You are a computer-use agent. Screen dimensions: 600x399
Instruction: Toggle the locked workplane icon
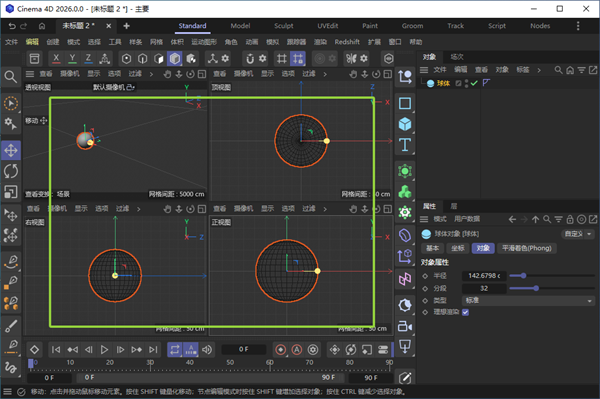[x=298, y=59]
